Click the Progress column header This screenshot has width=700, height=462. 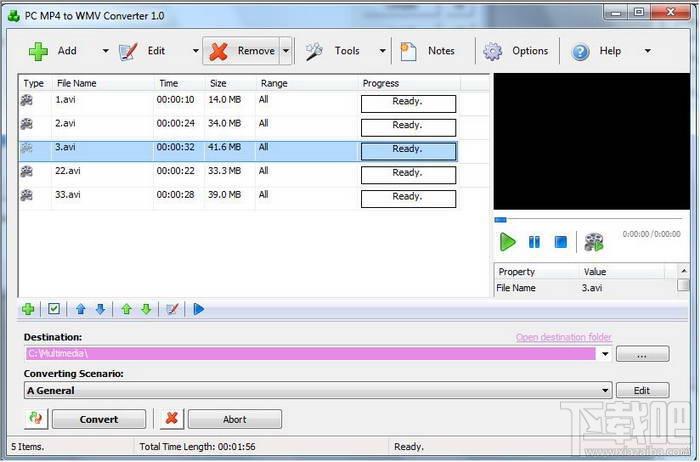tap(409, 83)
